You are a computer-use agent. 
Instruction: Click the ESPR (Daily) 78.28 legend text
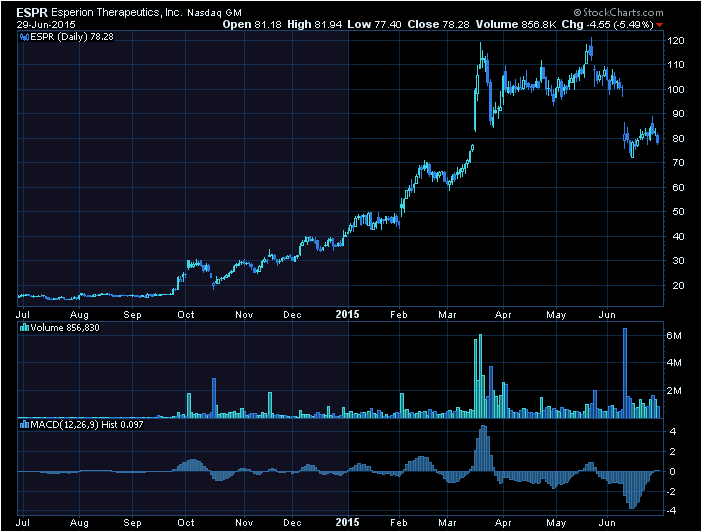tap(72, 37)
